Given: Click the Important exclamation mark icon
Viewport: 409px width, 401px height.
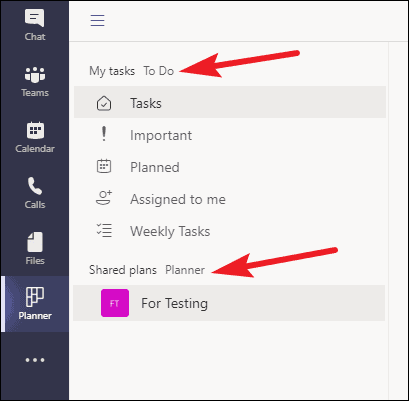Looking at the screenshot, I should 104,134.
